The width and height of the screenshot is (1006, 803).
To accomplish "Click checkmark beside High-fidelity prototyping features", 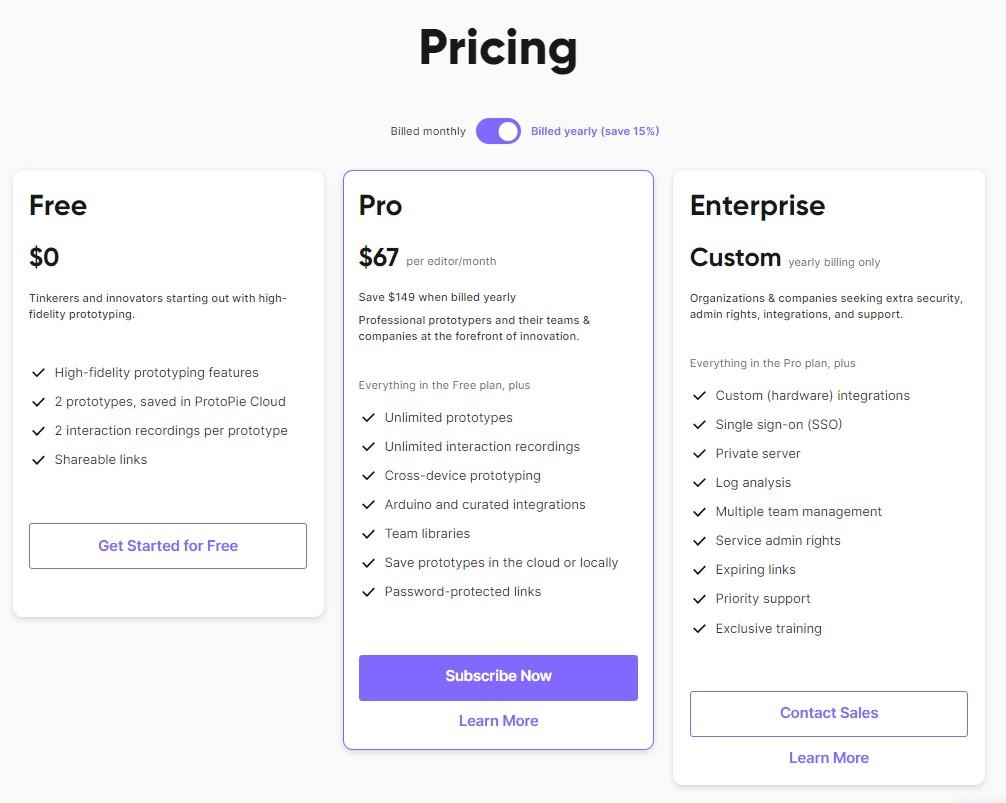I will [x=38, y=373].
